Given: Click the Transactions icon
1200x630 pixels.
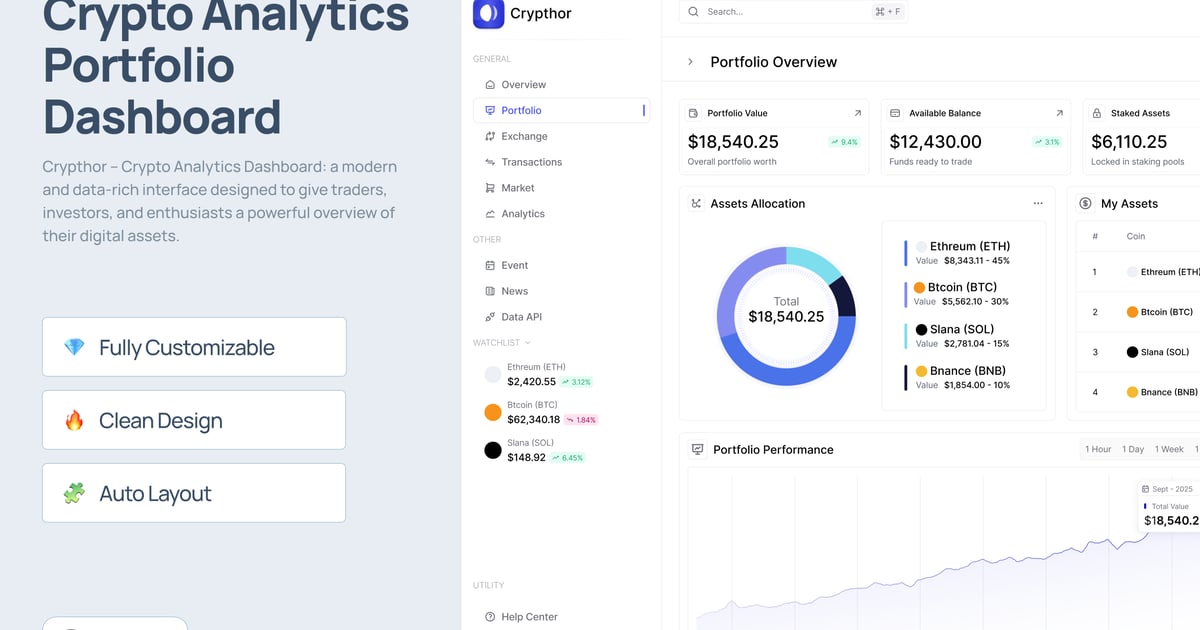Looking at the screenshot, I should pos(489,161).
